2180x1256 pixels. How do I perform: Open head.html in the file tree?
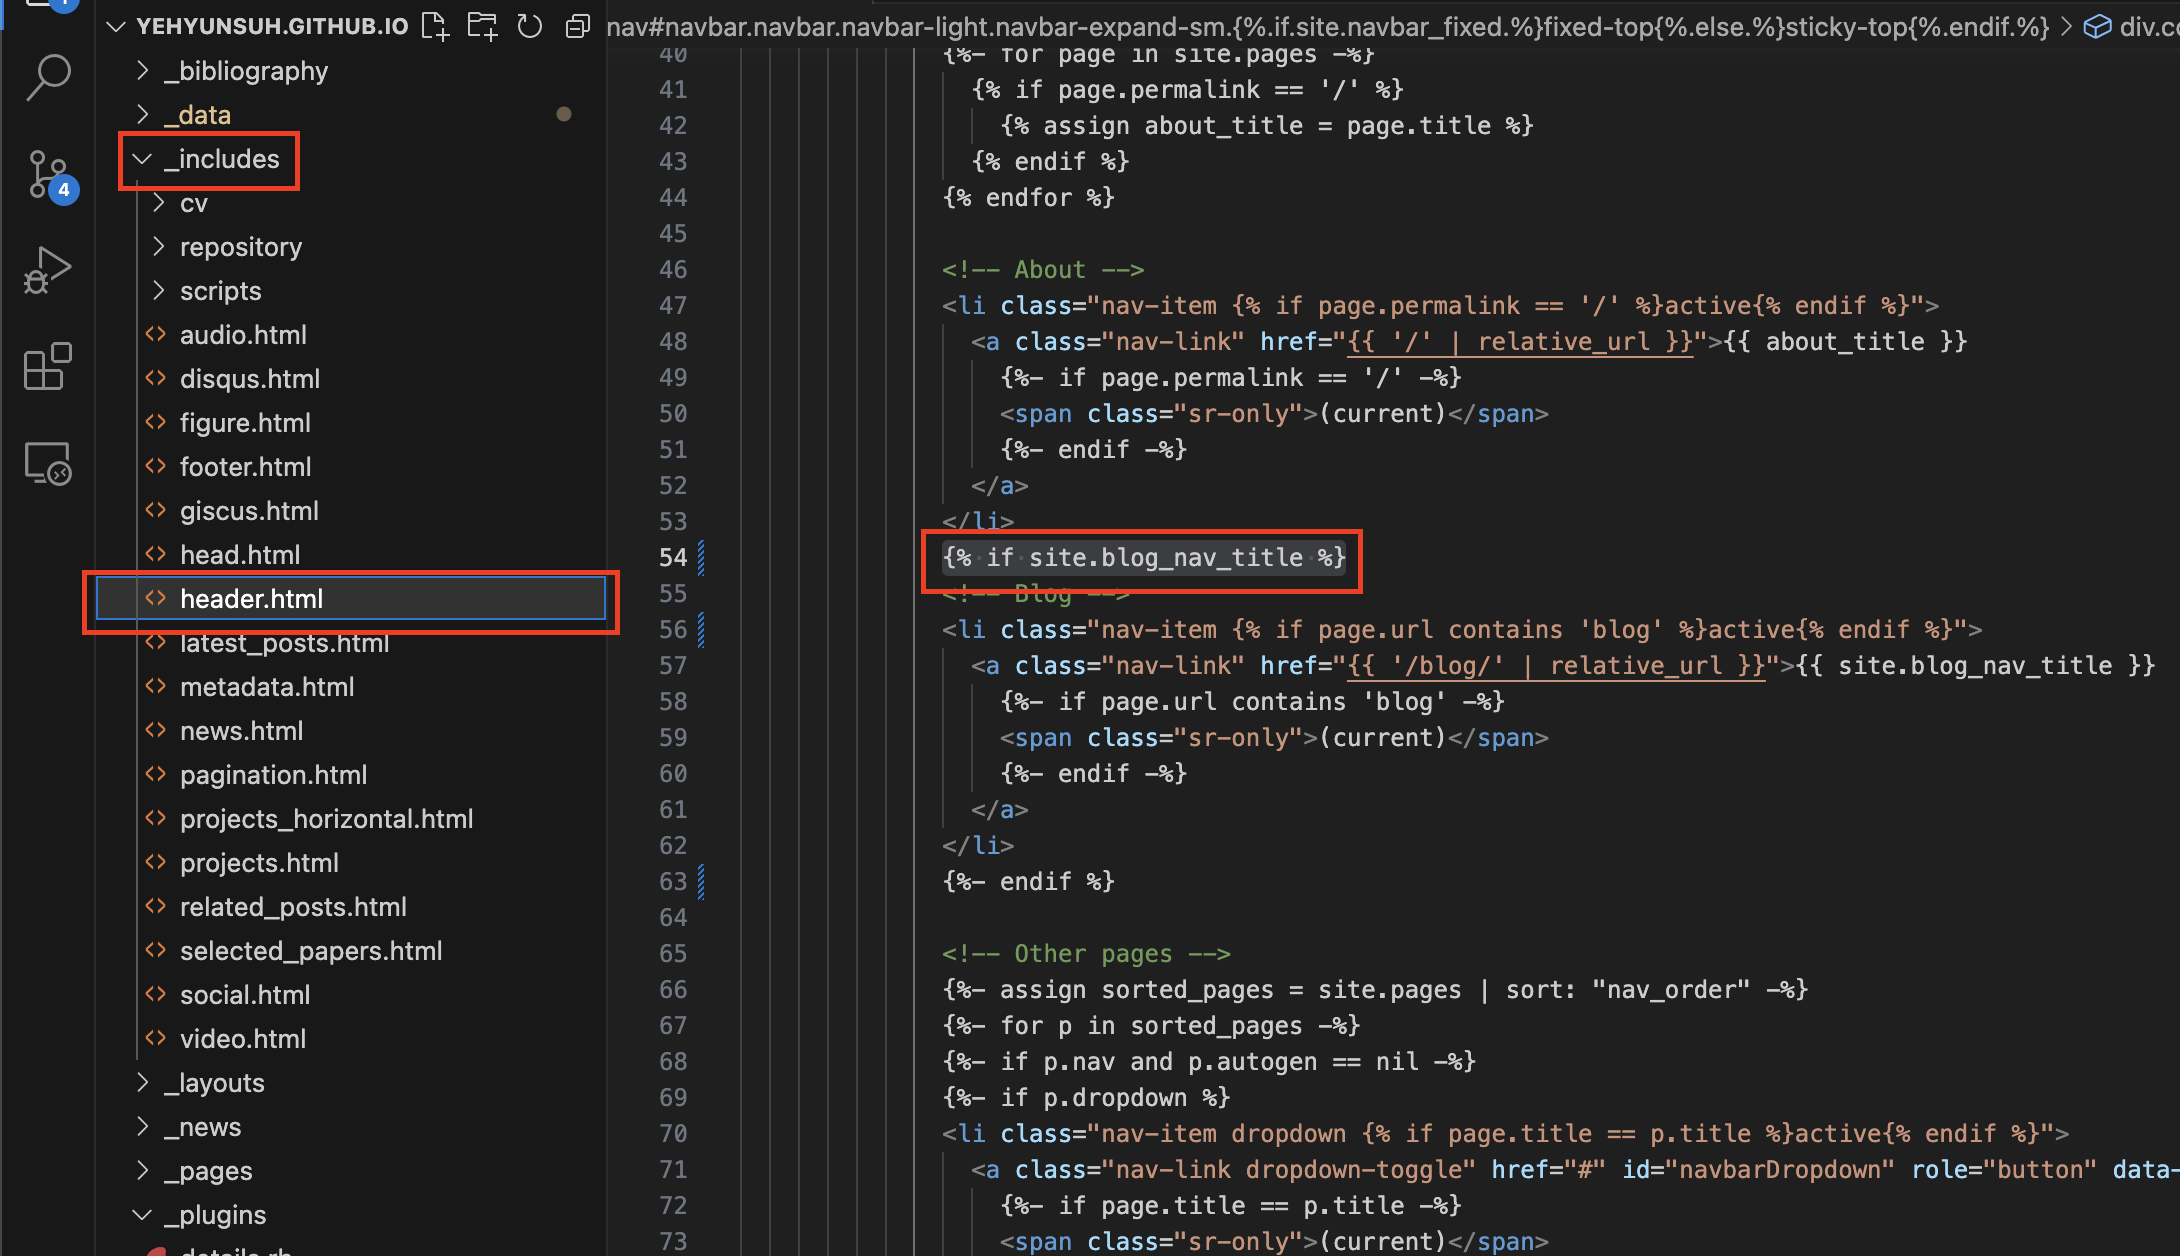pyautogui.click(x=240, y=555)
